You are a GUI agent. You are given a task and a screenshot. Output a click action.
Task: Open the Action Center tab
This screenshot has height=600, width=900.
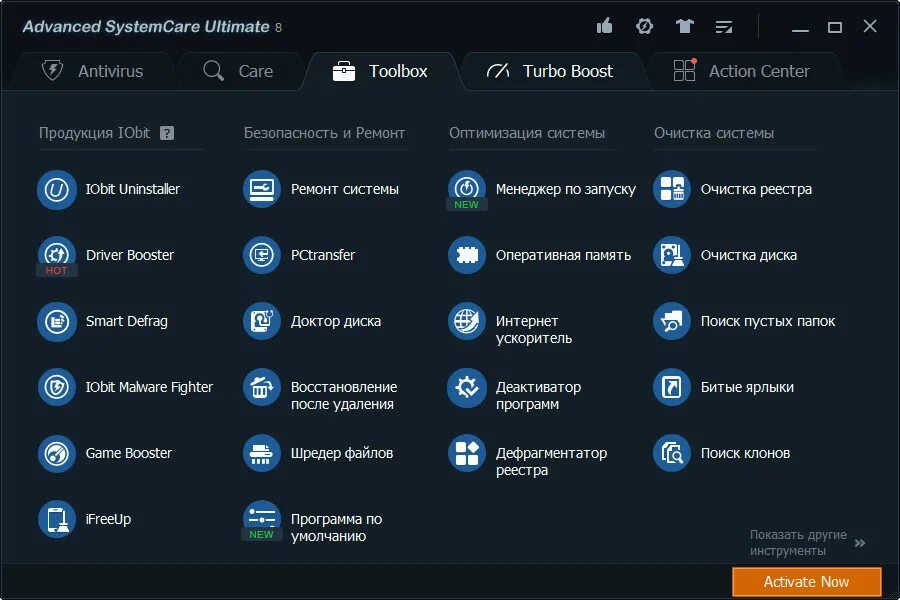coord(742,71)
